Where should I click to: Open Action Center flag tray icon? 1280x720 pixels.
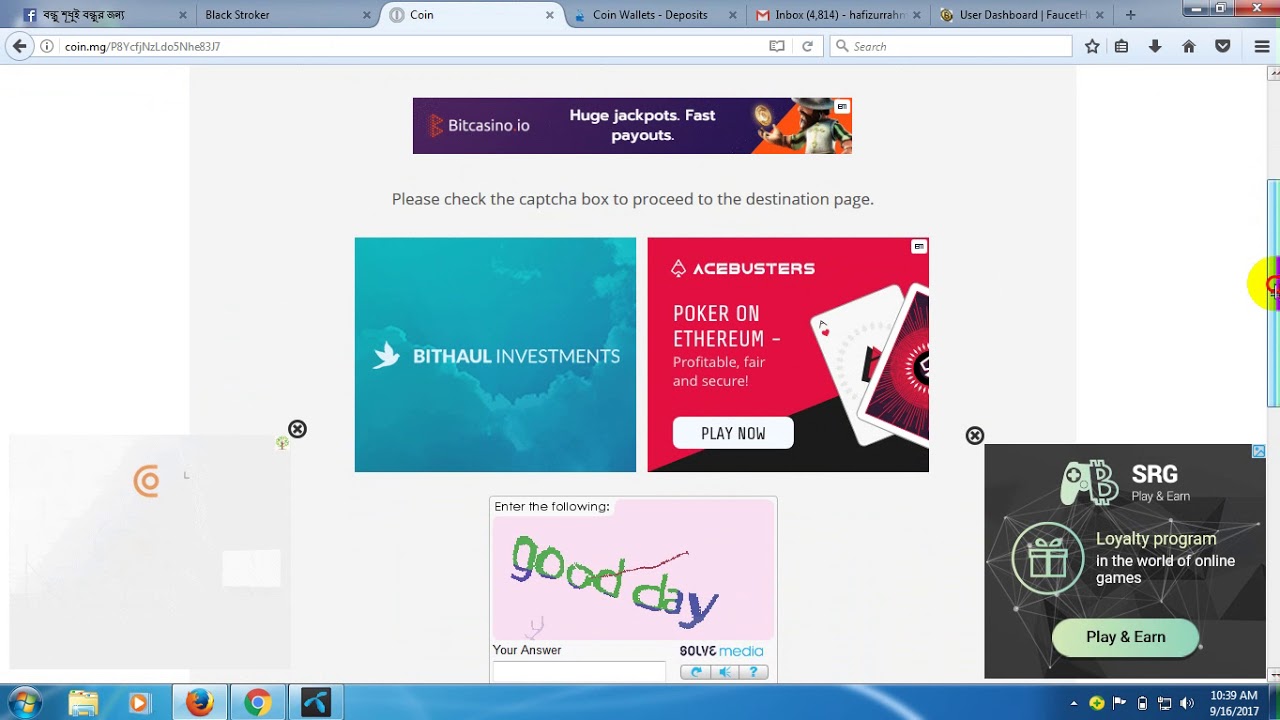click(x=1120, y=703)
